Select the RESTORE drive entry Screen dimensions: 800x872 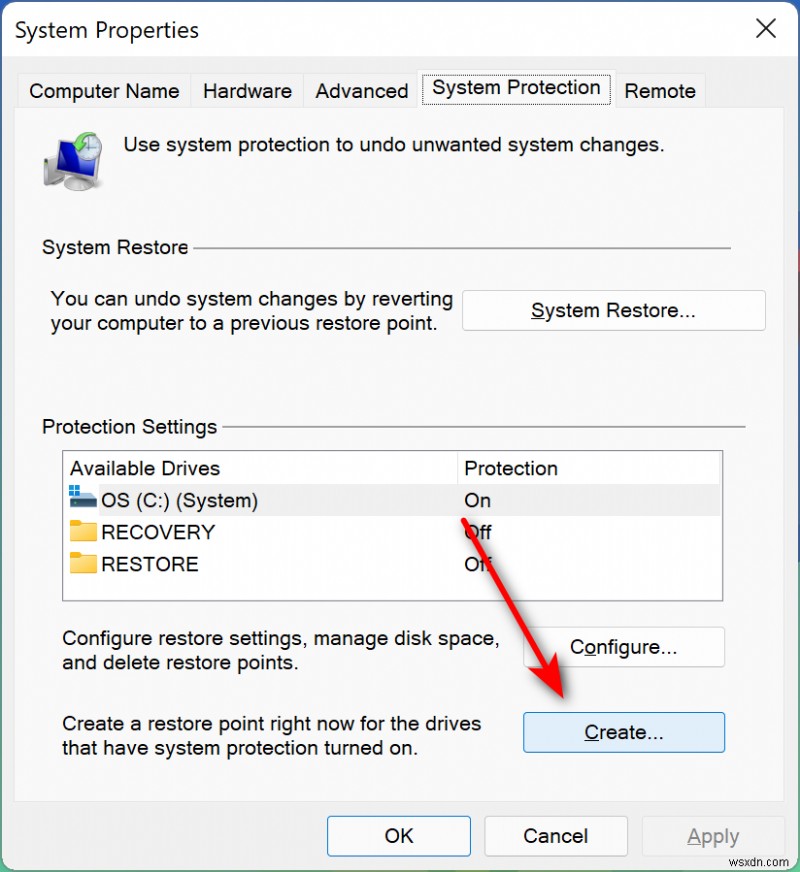click(250, 564)
